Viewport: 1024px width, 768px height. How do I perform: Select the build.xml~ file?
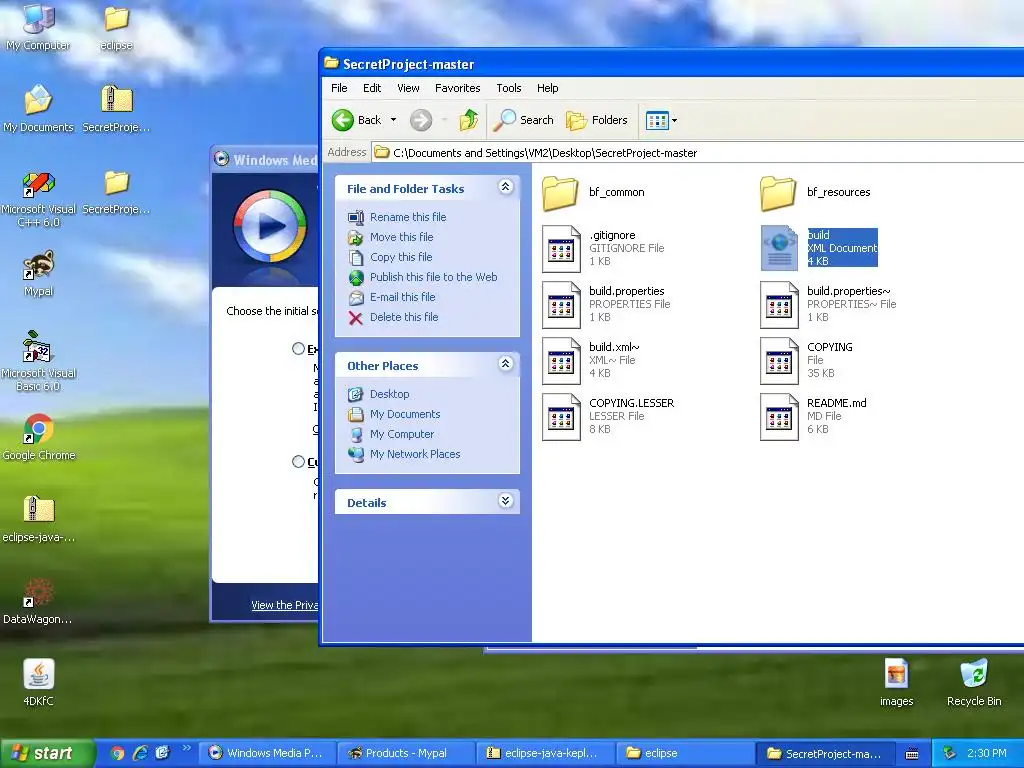pos(590,361)
